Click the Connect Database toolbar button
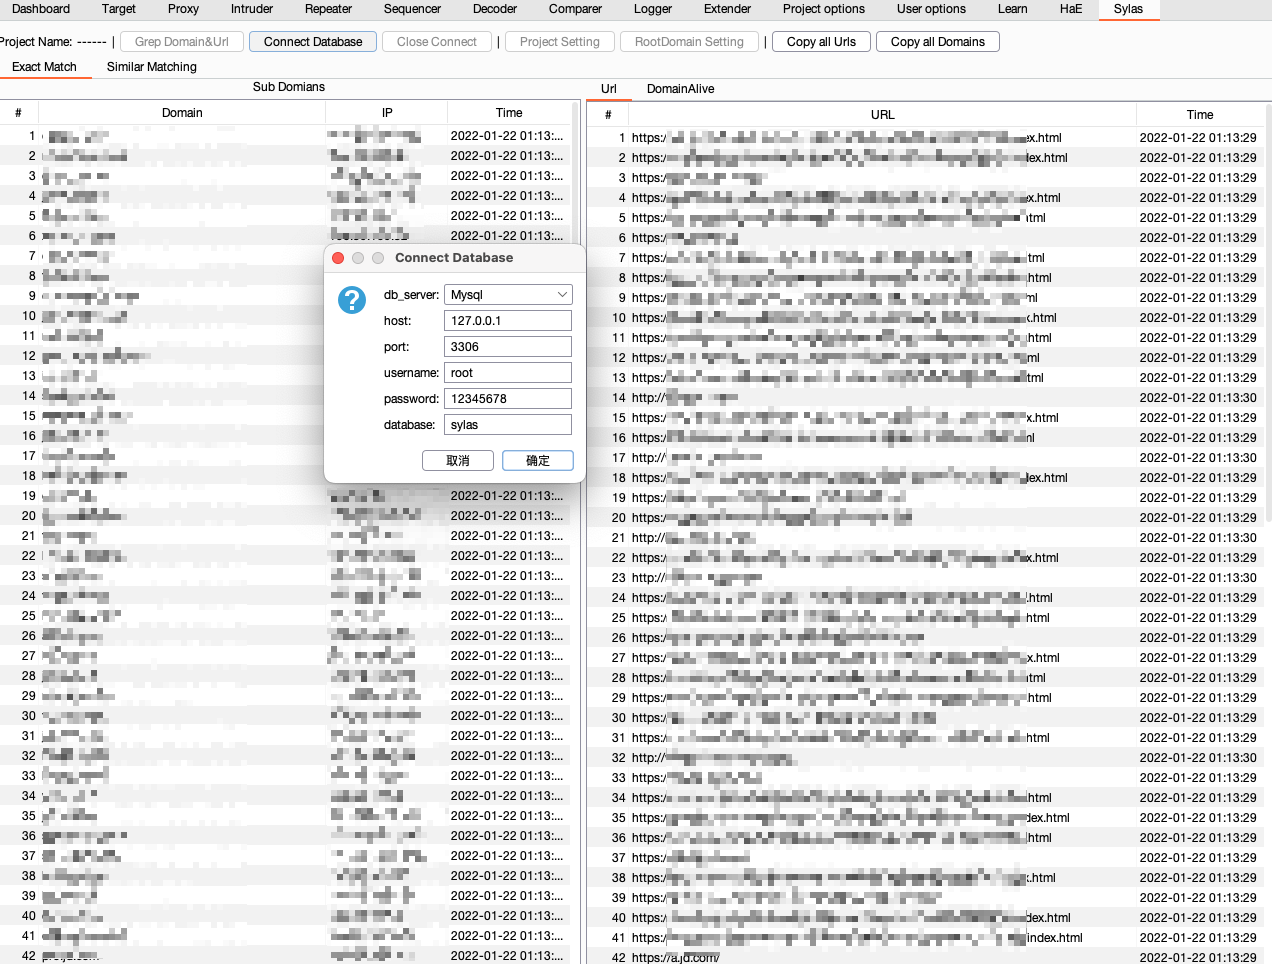Viewport: 1272px width, 964px height. (313, 42)
